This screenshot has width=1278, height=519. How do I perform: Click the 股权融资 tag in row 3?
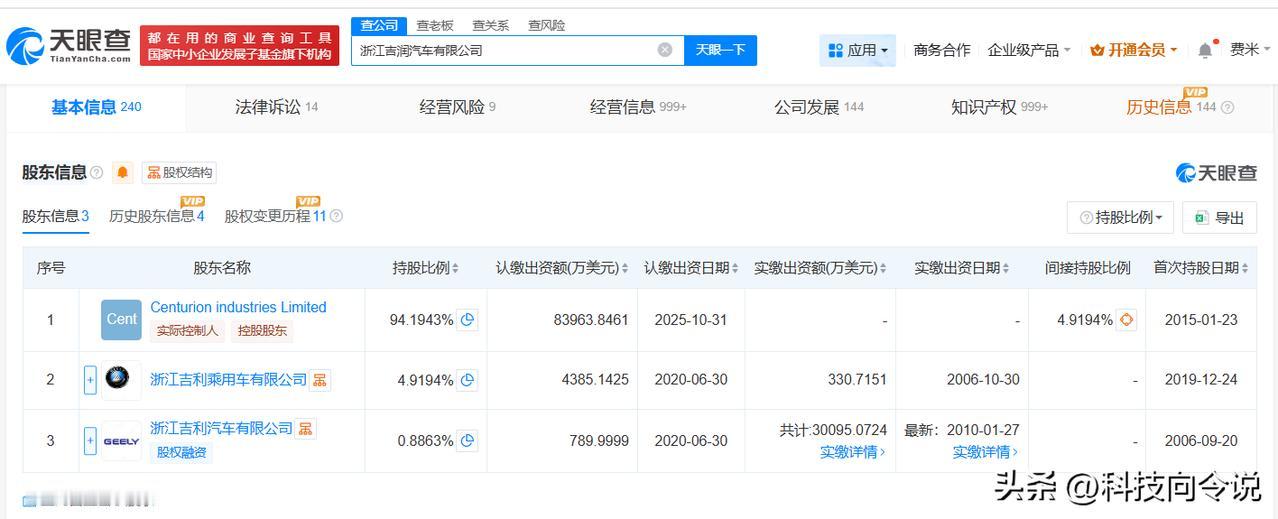pos(181,453)
